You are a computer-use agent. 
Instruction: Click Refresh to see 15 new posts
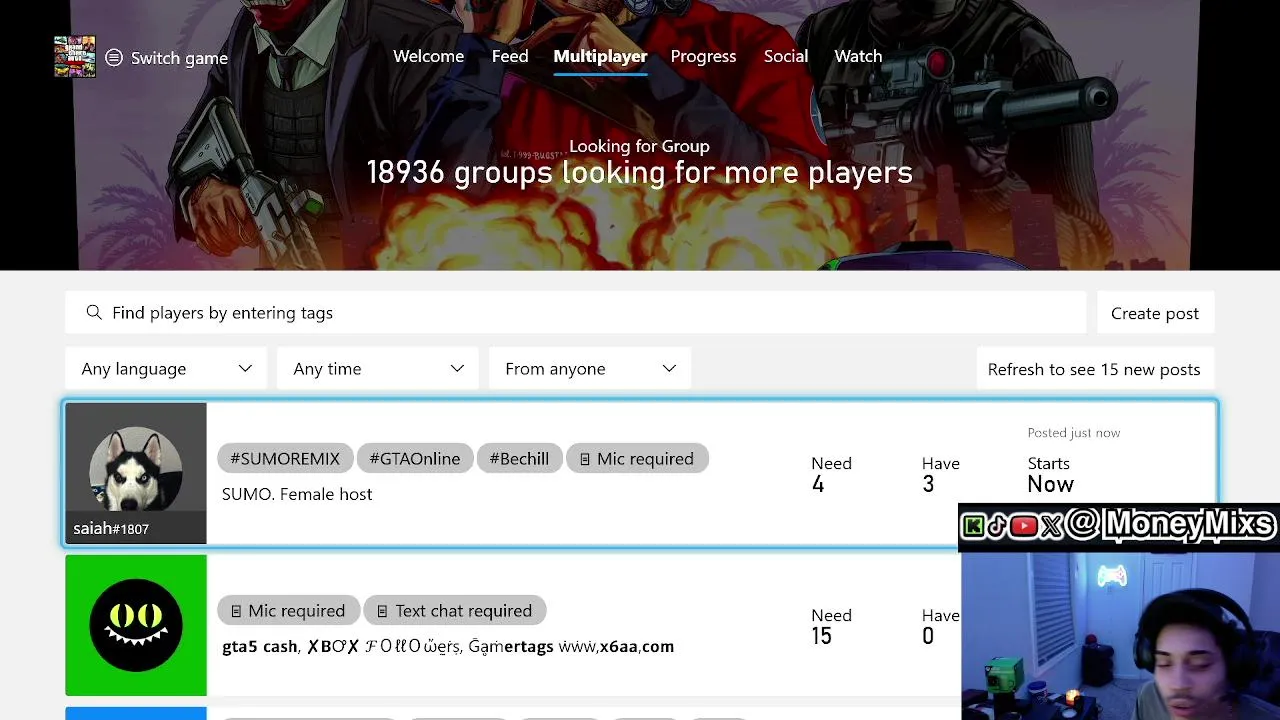(x=1094, y=369)
